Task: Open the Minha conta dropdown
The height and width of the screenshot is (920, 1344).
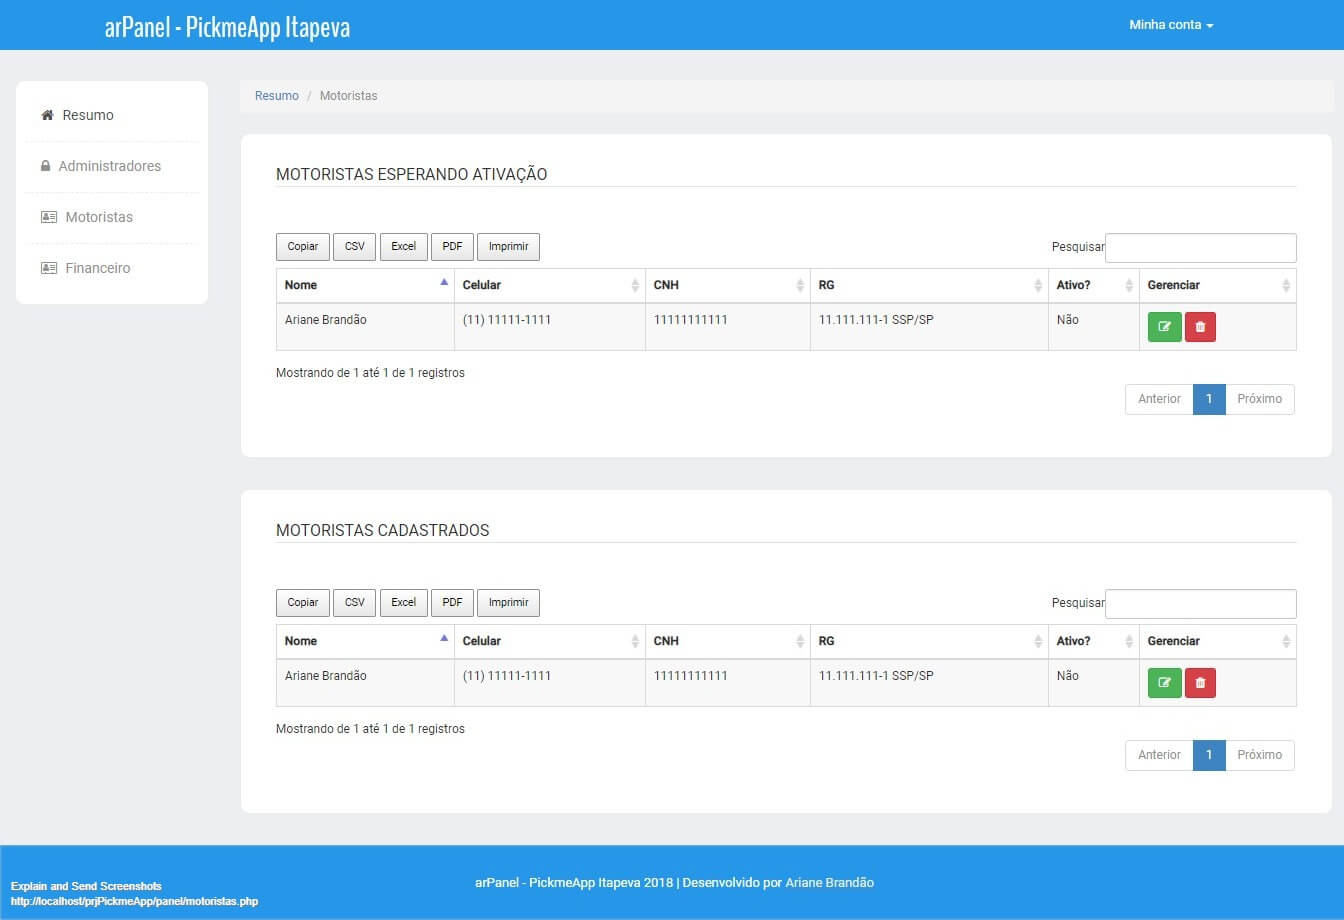Action: (1171, 25)
